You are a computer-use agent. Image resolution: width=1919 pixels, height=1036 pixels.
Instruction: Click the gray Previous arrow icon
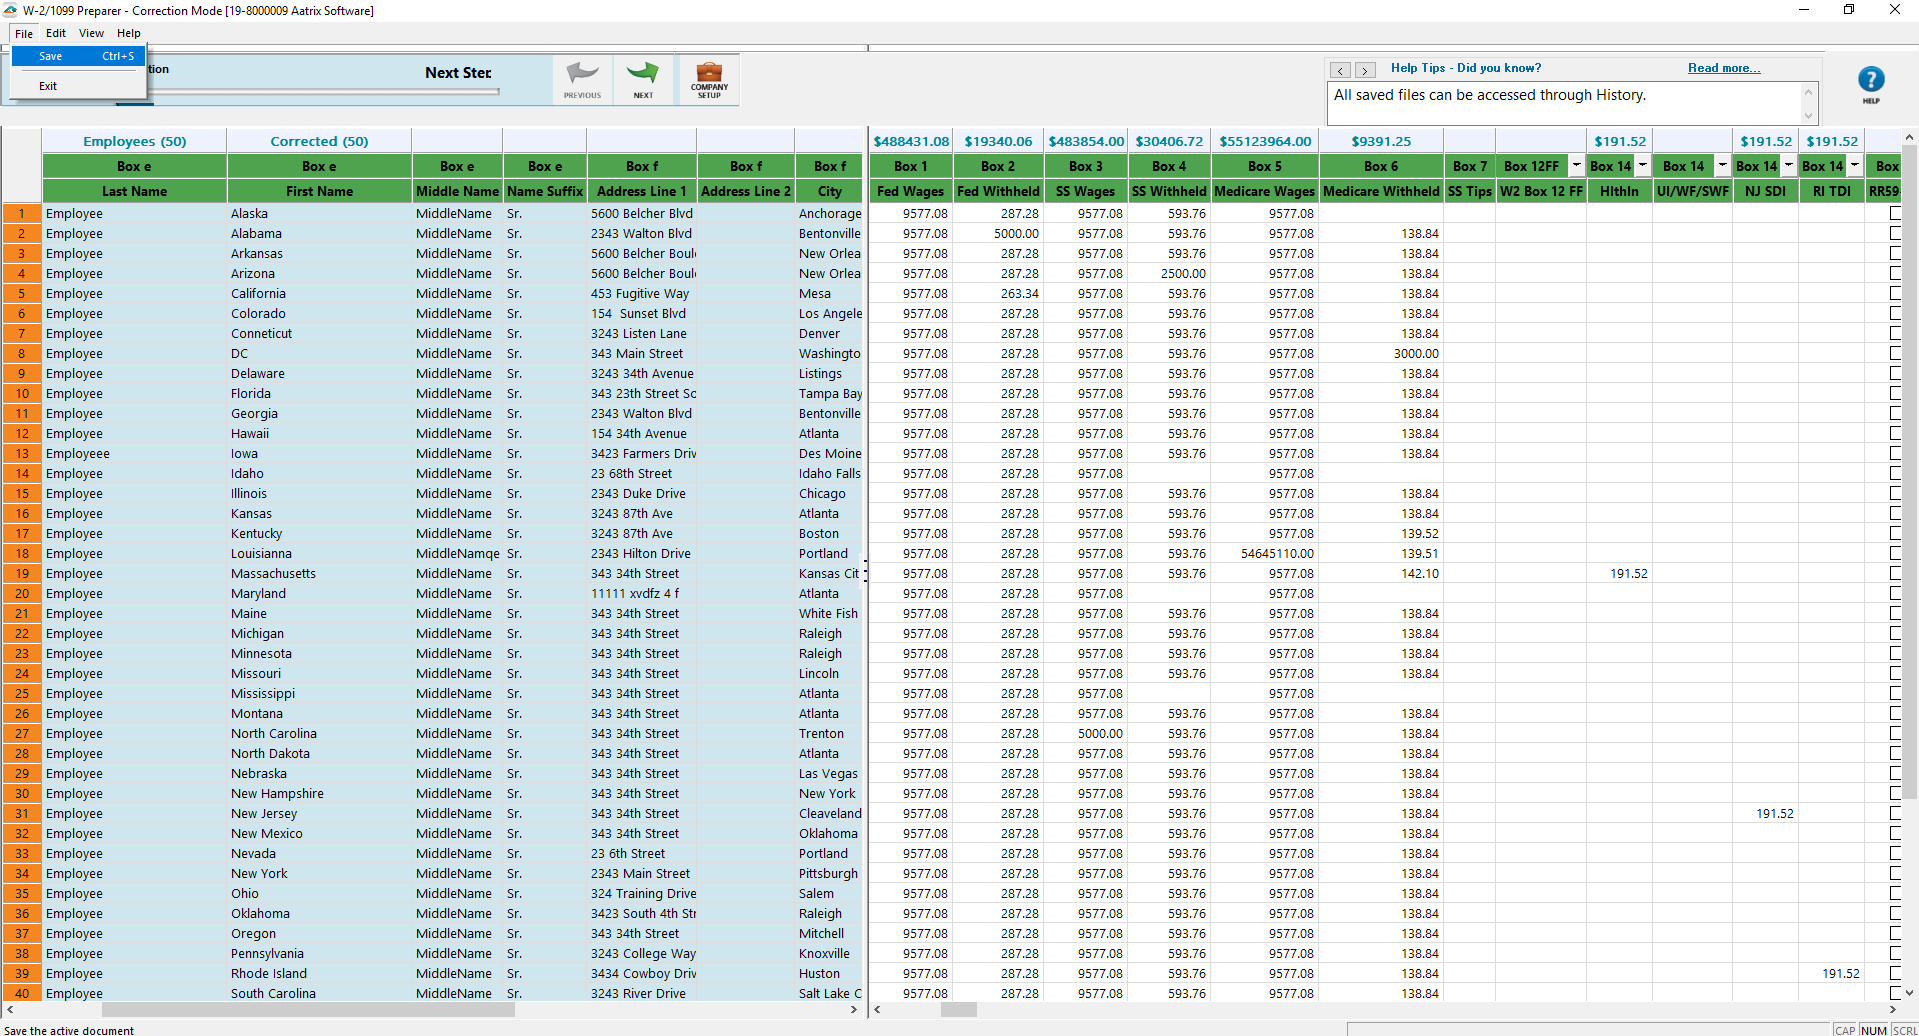582,76
